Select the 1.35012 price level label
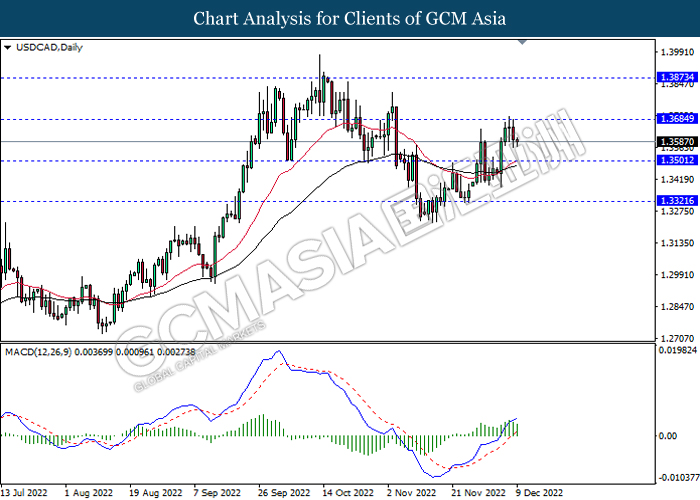Screen dimensions: 700x500 tap(677, 160)
